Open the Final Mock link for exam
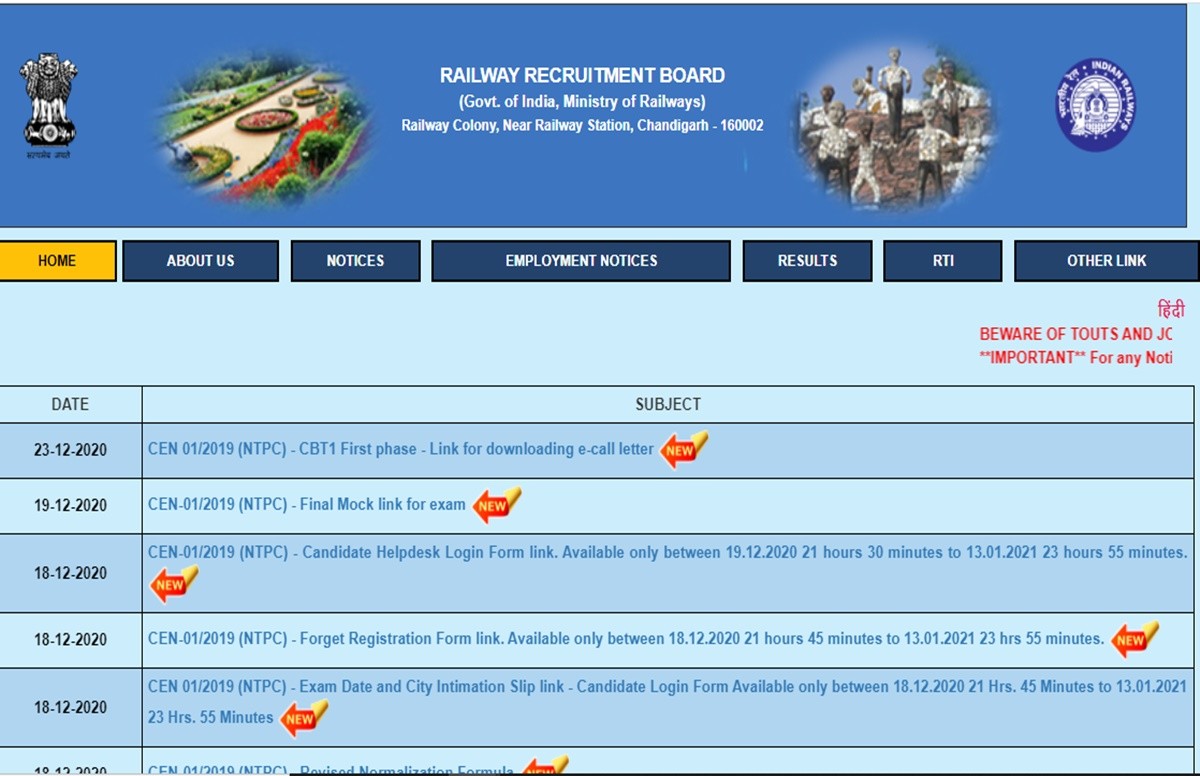This screenshot has width=1200, height=776. point(306,505)
